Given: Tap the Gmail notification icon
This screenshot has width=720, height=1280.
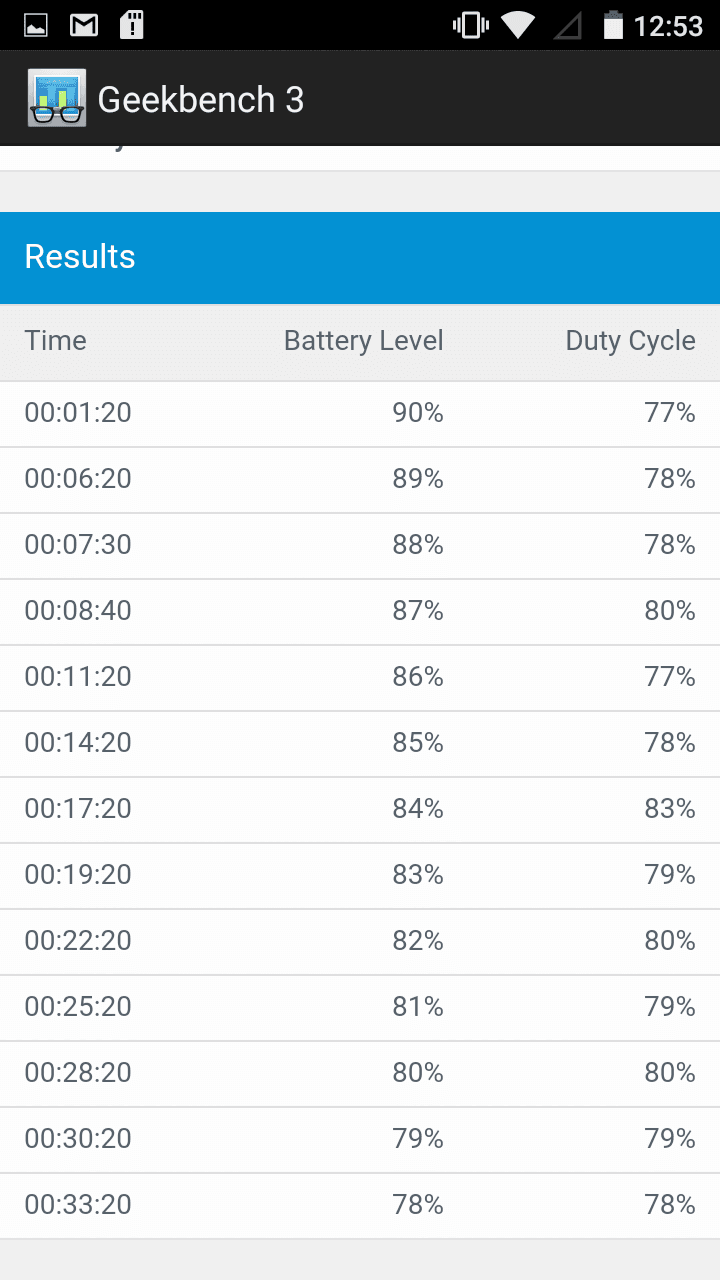Looking at the screenshot, I should 84,25.
